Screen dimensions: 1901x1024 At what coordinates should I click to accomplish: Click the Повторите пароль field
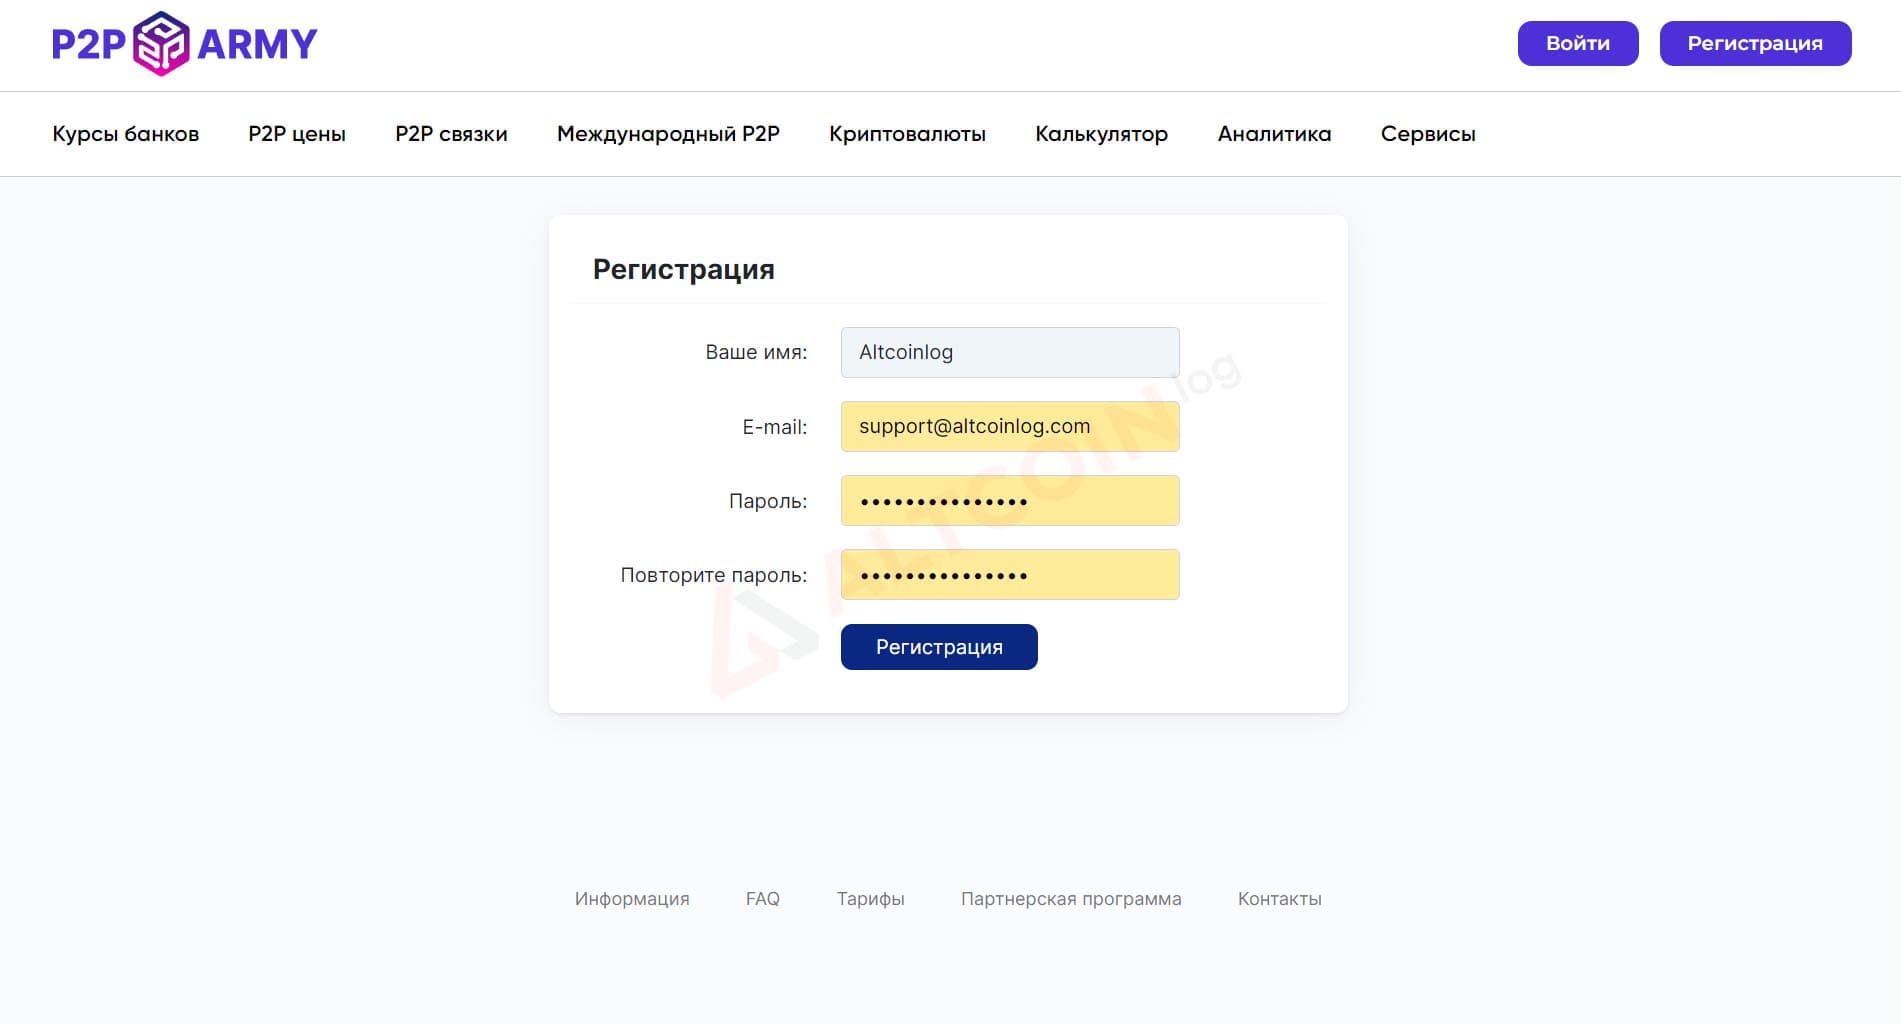tap(1010, 574)
